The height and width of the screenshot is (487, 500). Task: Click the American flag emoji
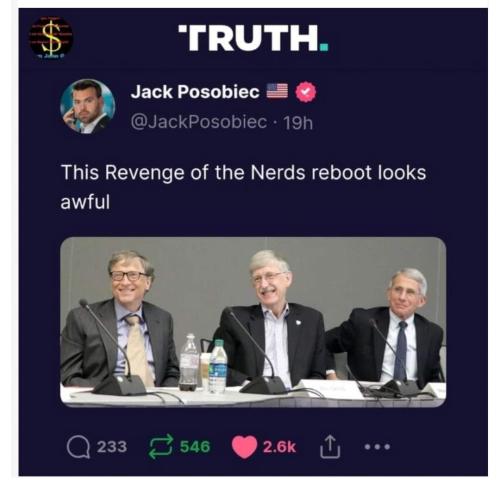(x=277, y=91)
